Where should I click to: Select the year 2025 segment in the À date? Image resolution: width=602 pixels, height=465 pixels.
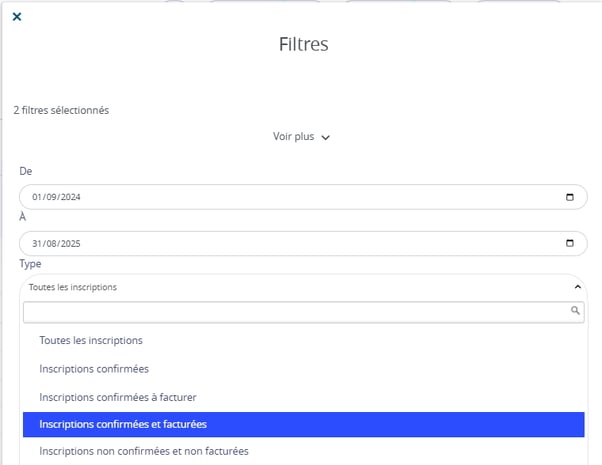[x=69, y=243]
